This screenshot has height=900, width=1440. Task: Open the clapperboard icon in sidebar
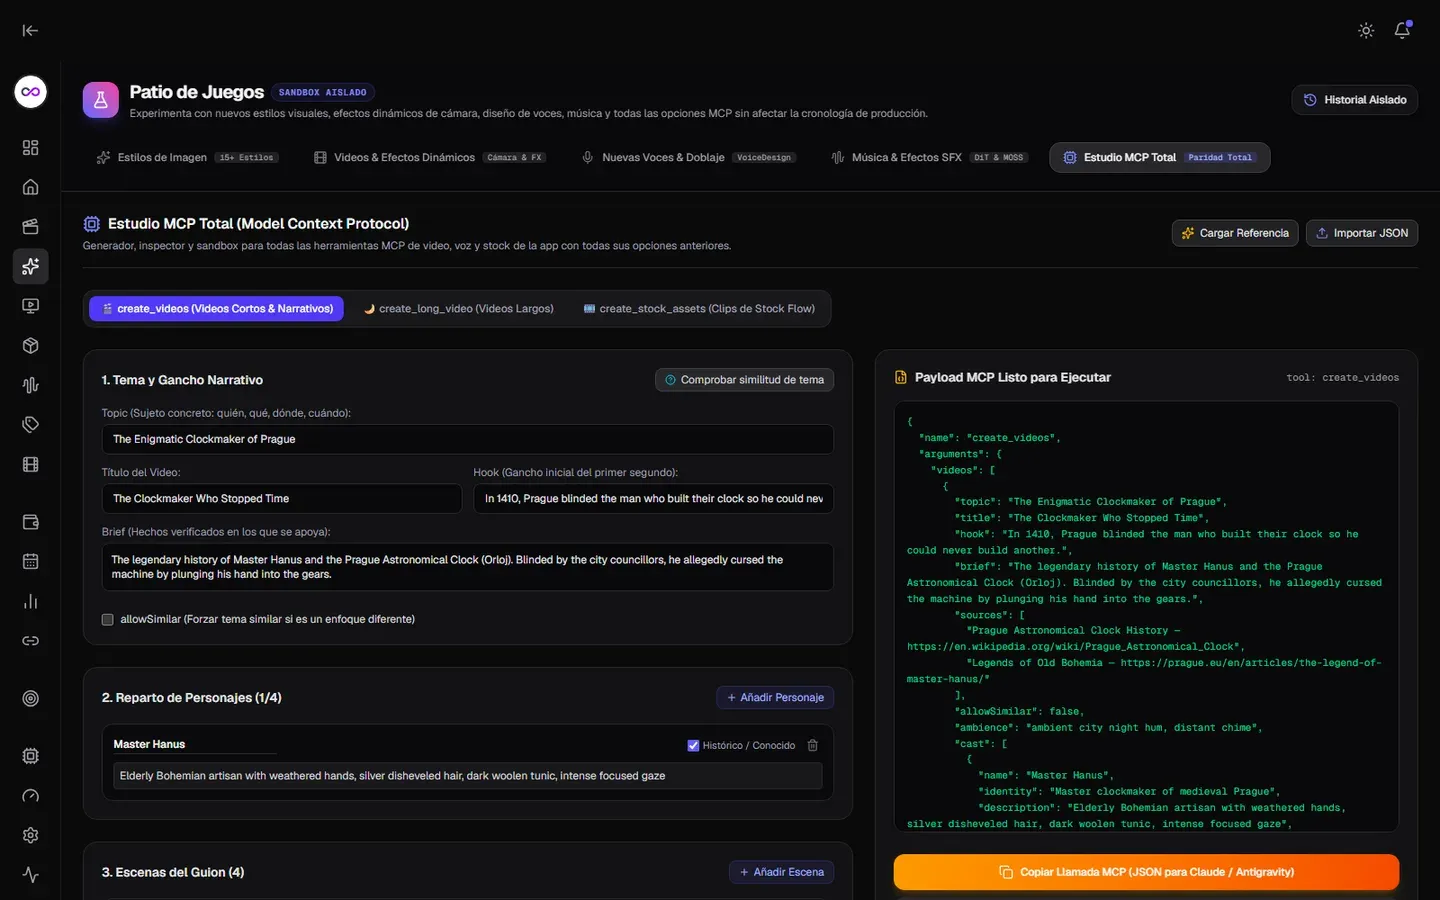coord(31,227)
